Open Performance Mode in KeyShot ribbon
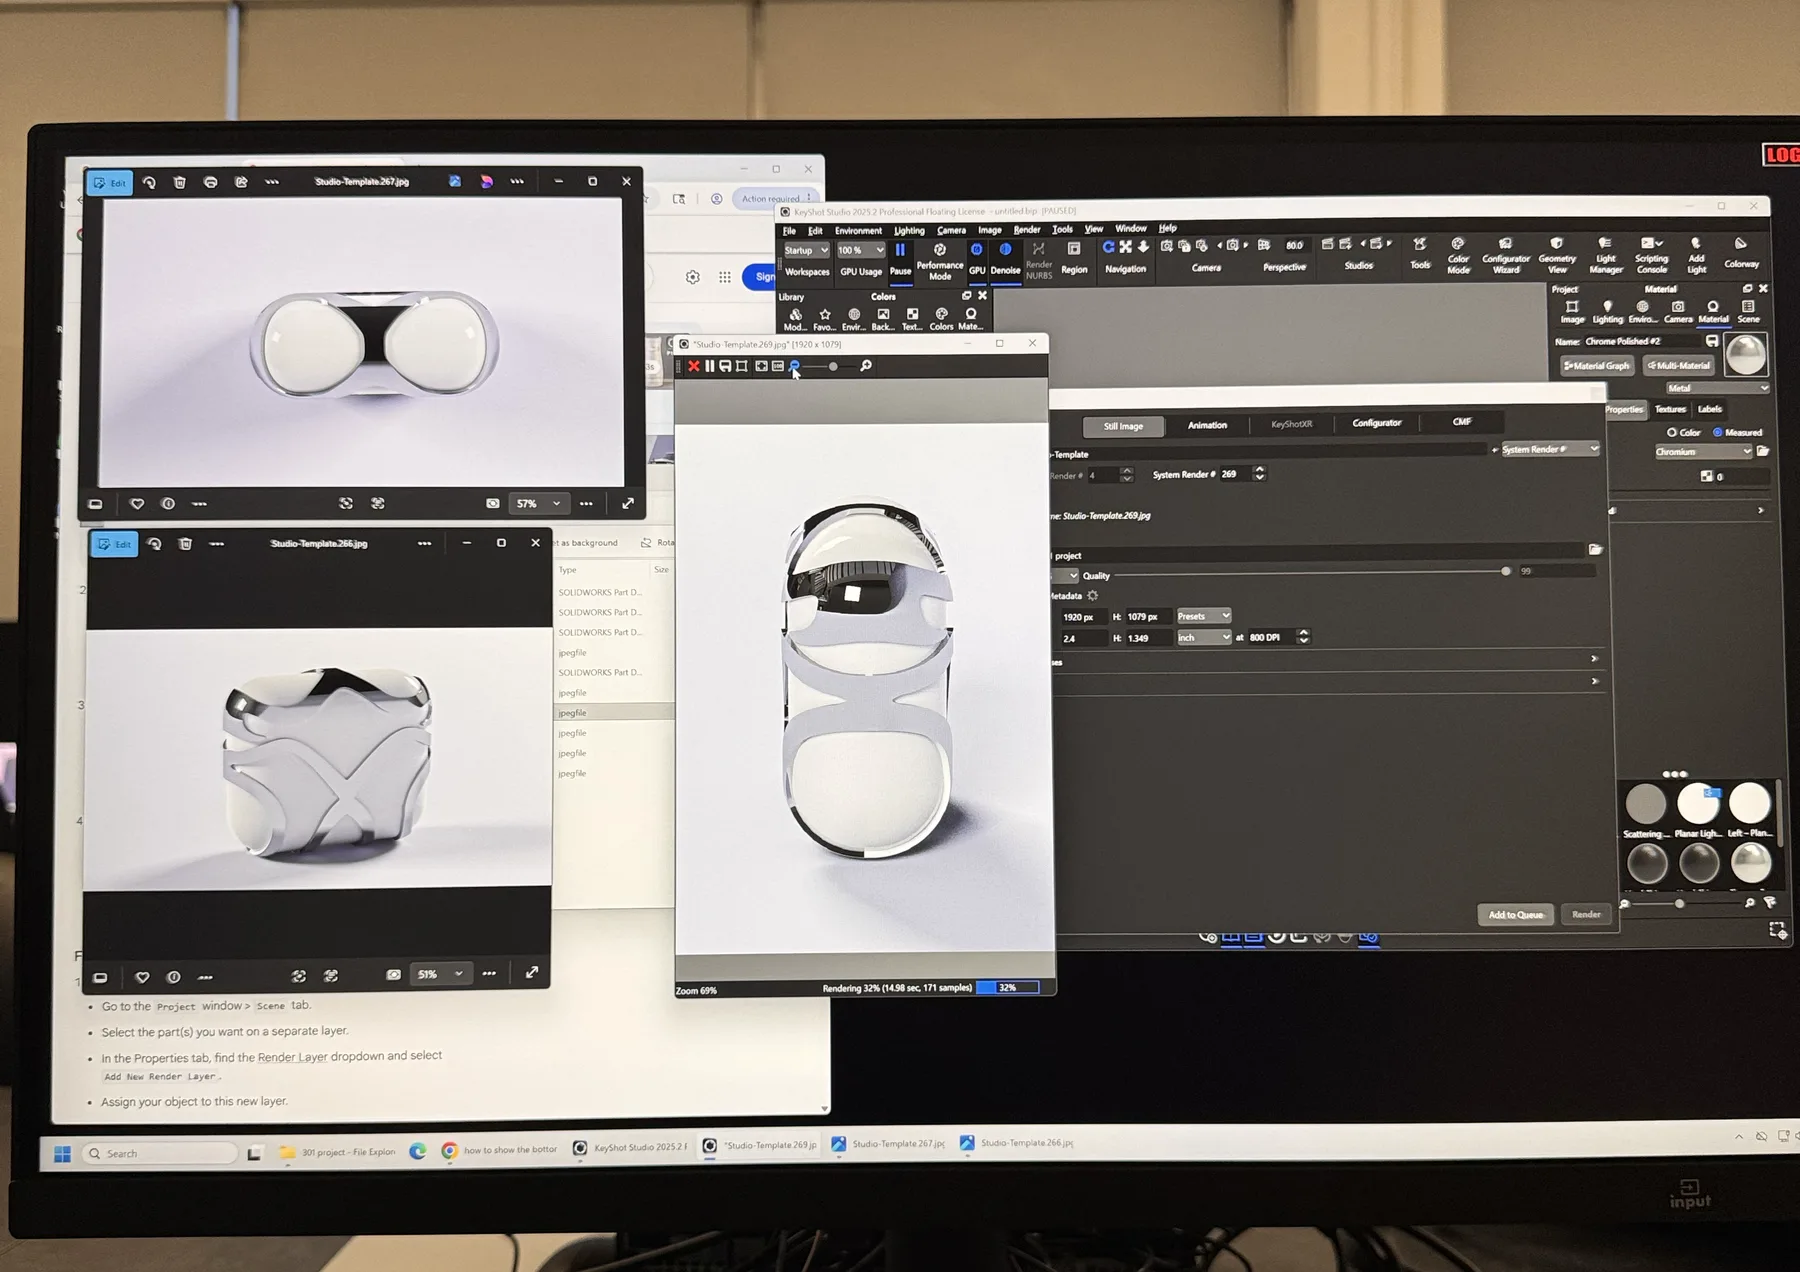Image resolution: width=1800 pixels, height=1272 pixels. point(940,262)
